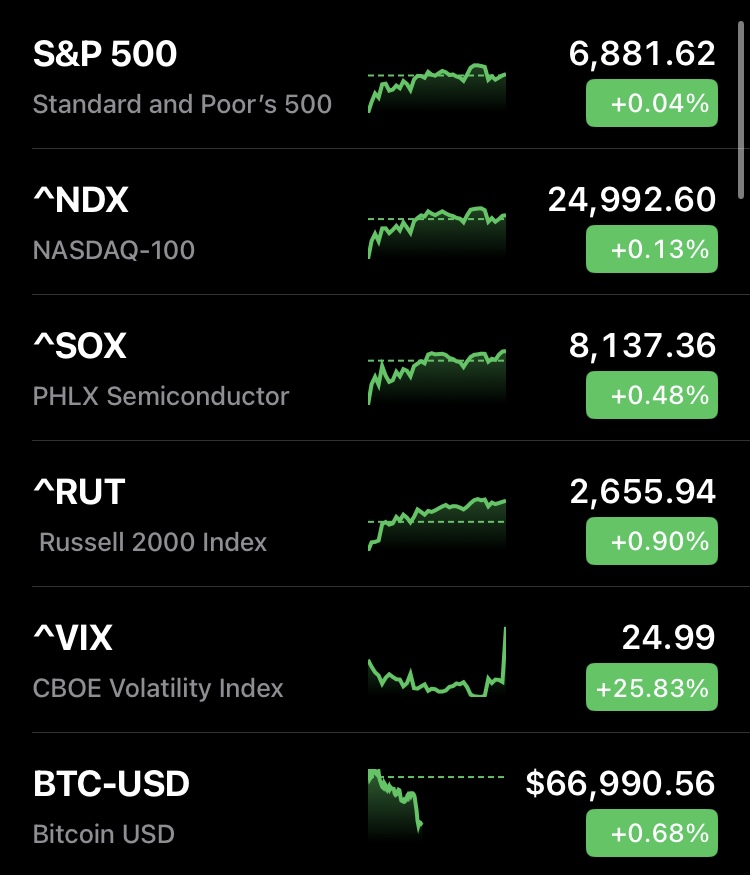The width and height of the screenshot is (750, 875).
Task: Tap the BTC-USD +0.68% change badge
Action: coord(651,833)
